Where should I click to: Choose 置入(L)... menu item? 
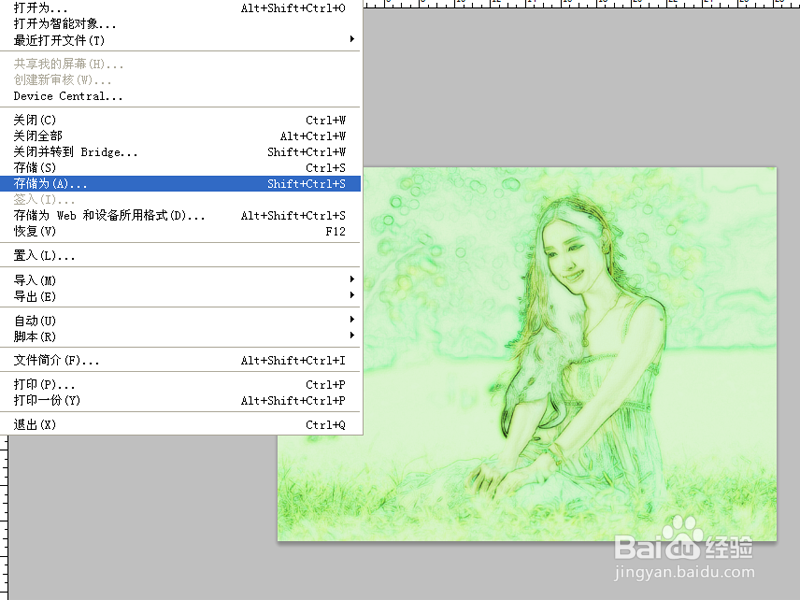tap(180, 255)
